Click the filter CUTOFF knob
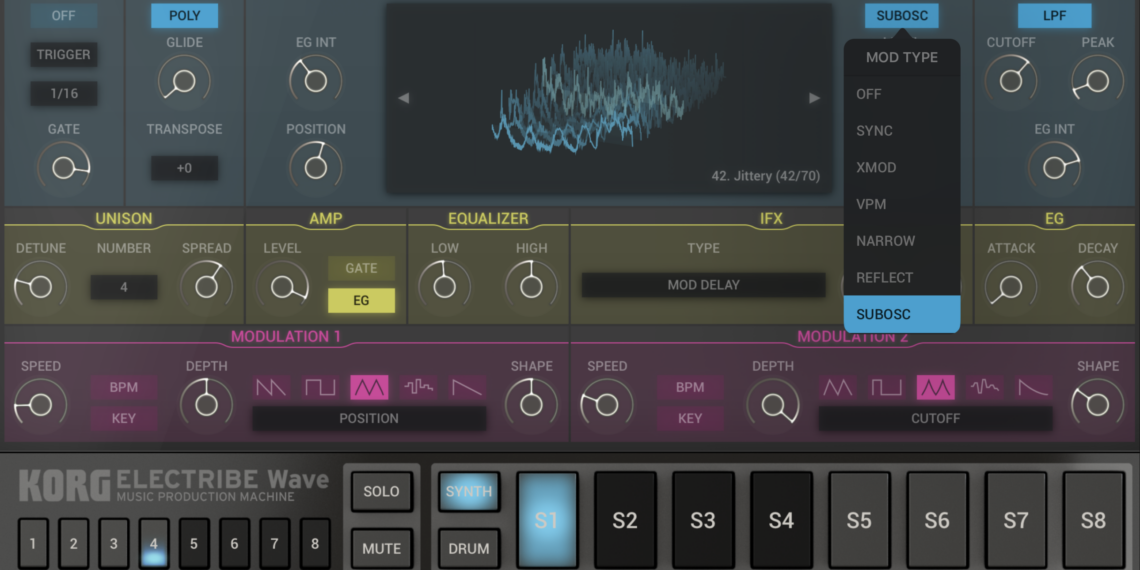Image resolution: width=1140 pixels, height=570 pixels. coord(1011,81)
